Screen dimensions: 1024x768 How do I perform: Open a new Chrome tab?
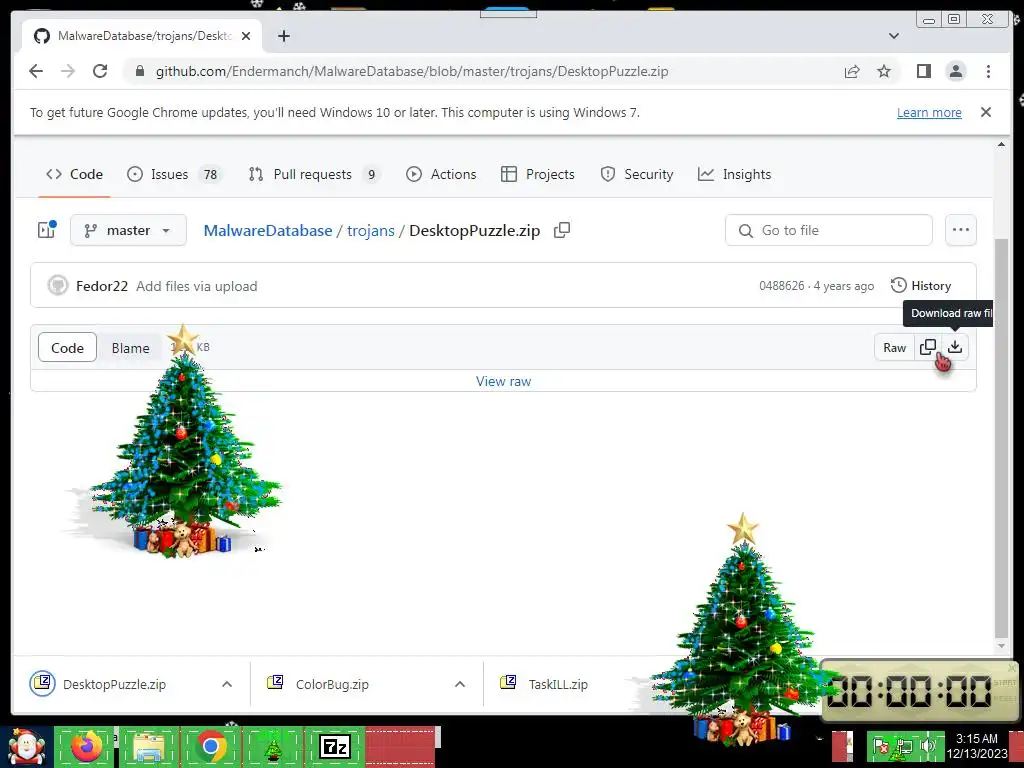283,36
